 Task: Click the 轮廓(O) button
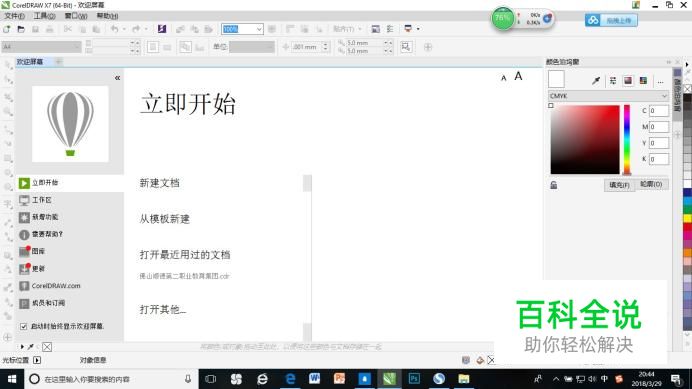pos(651,184)
